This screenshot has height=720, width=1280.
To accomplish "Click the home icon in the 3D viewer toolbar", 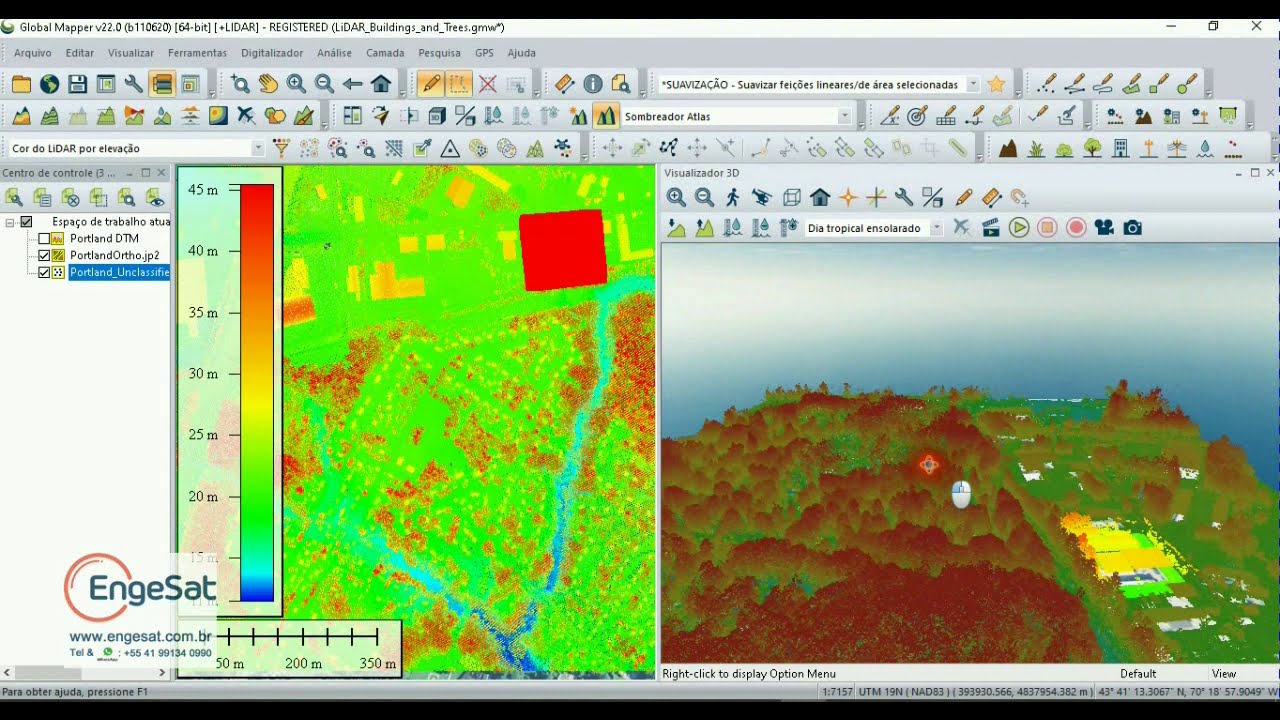I will coord(820,197).
